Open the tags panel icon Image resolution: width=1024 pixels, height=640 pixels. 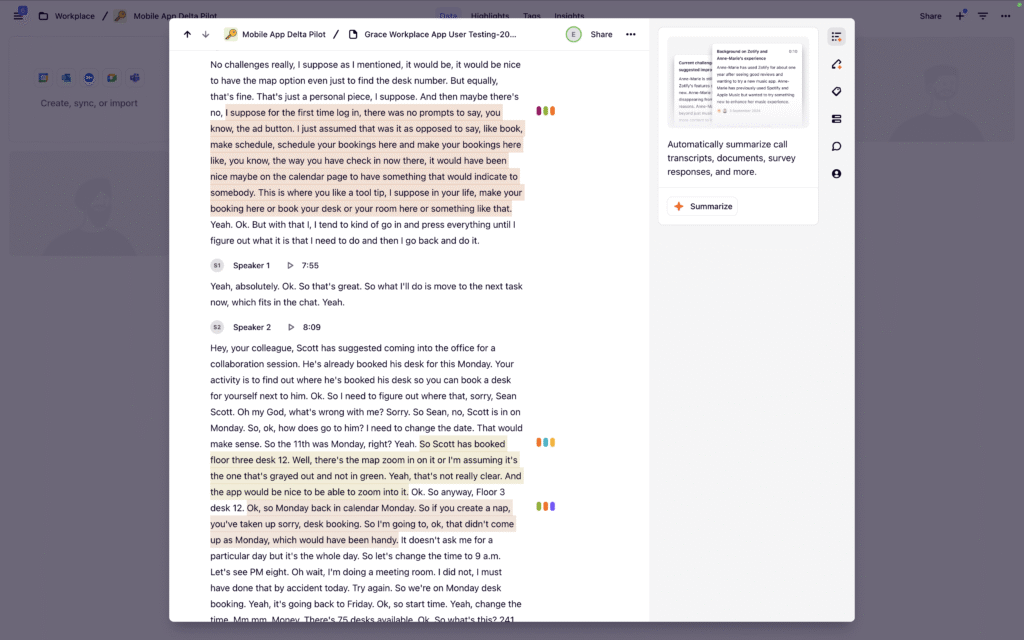pos(836,92)
